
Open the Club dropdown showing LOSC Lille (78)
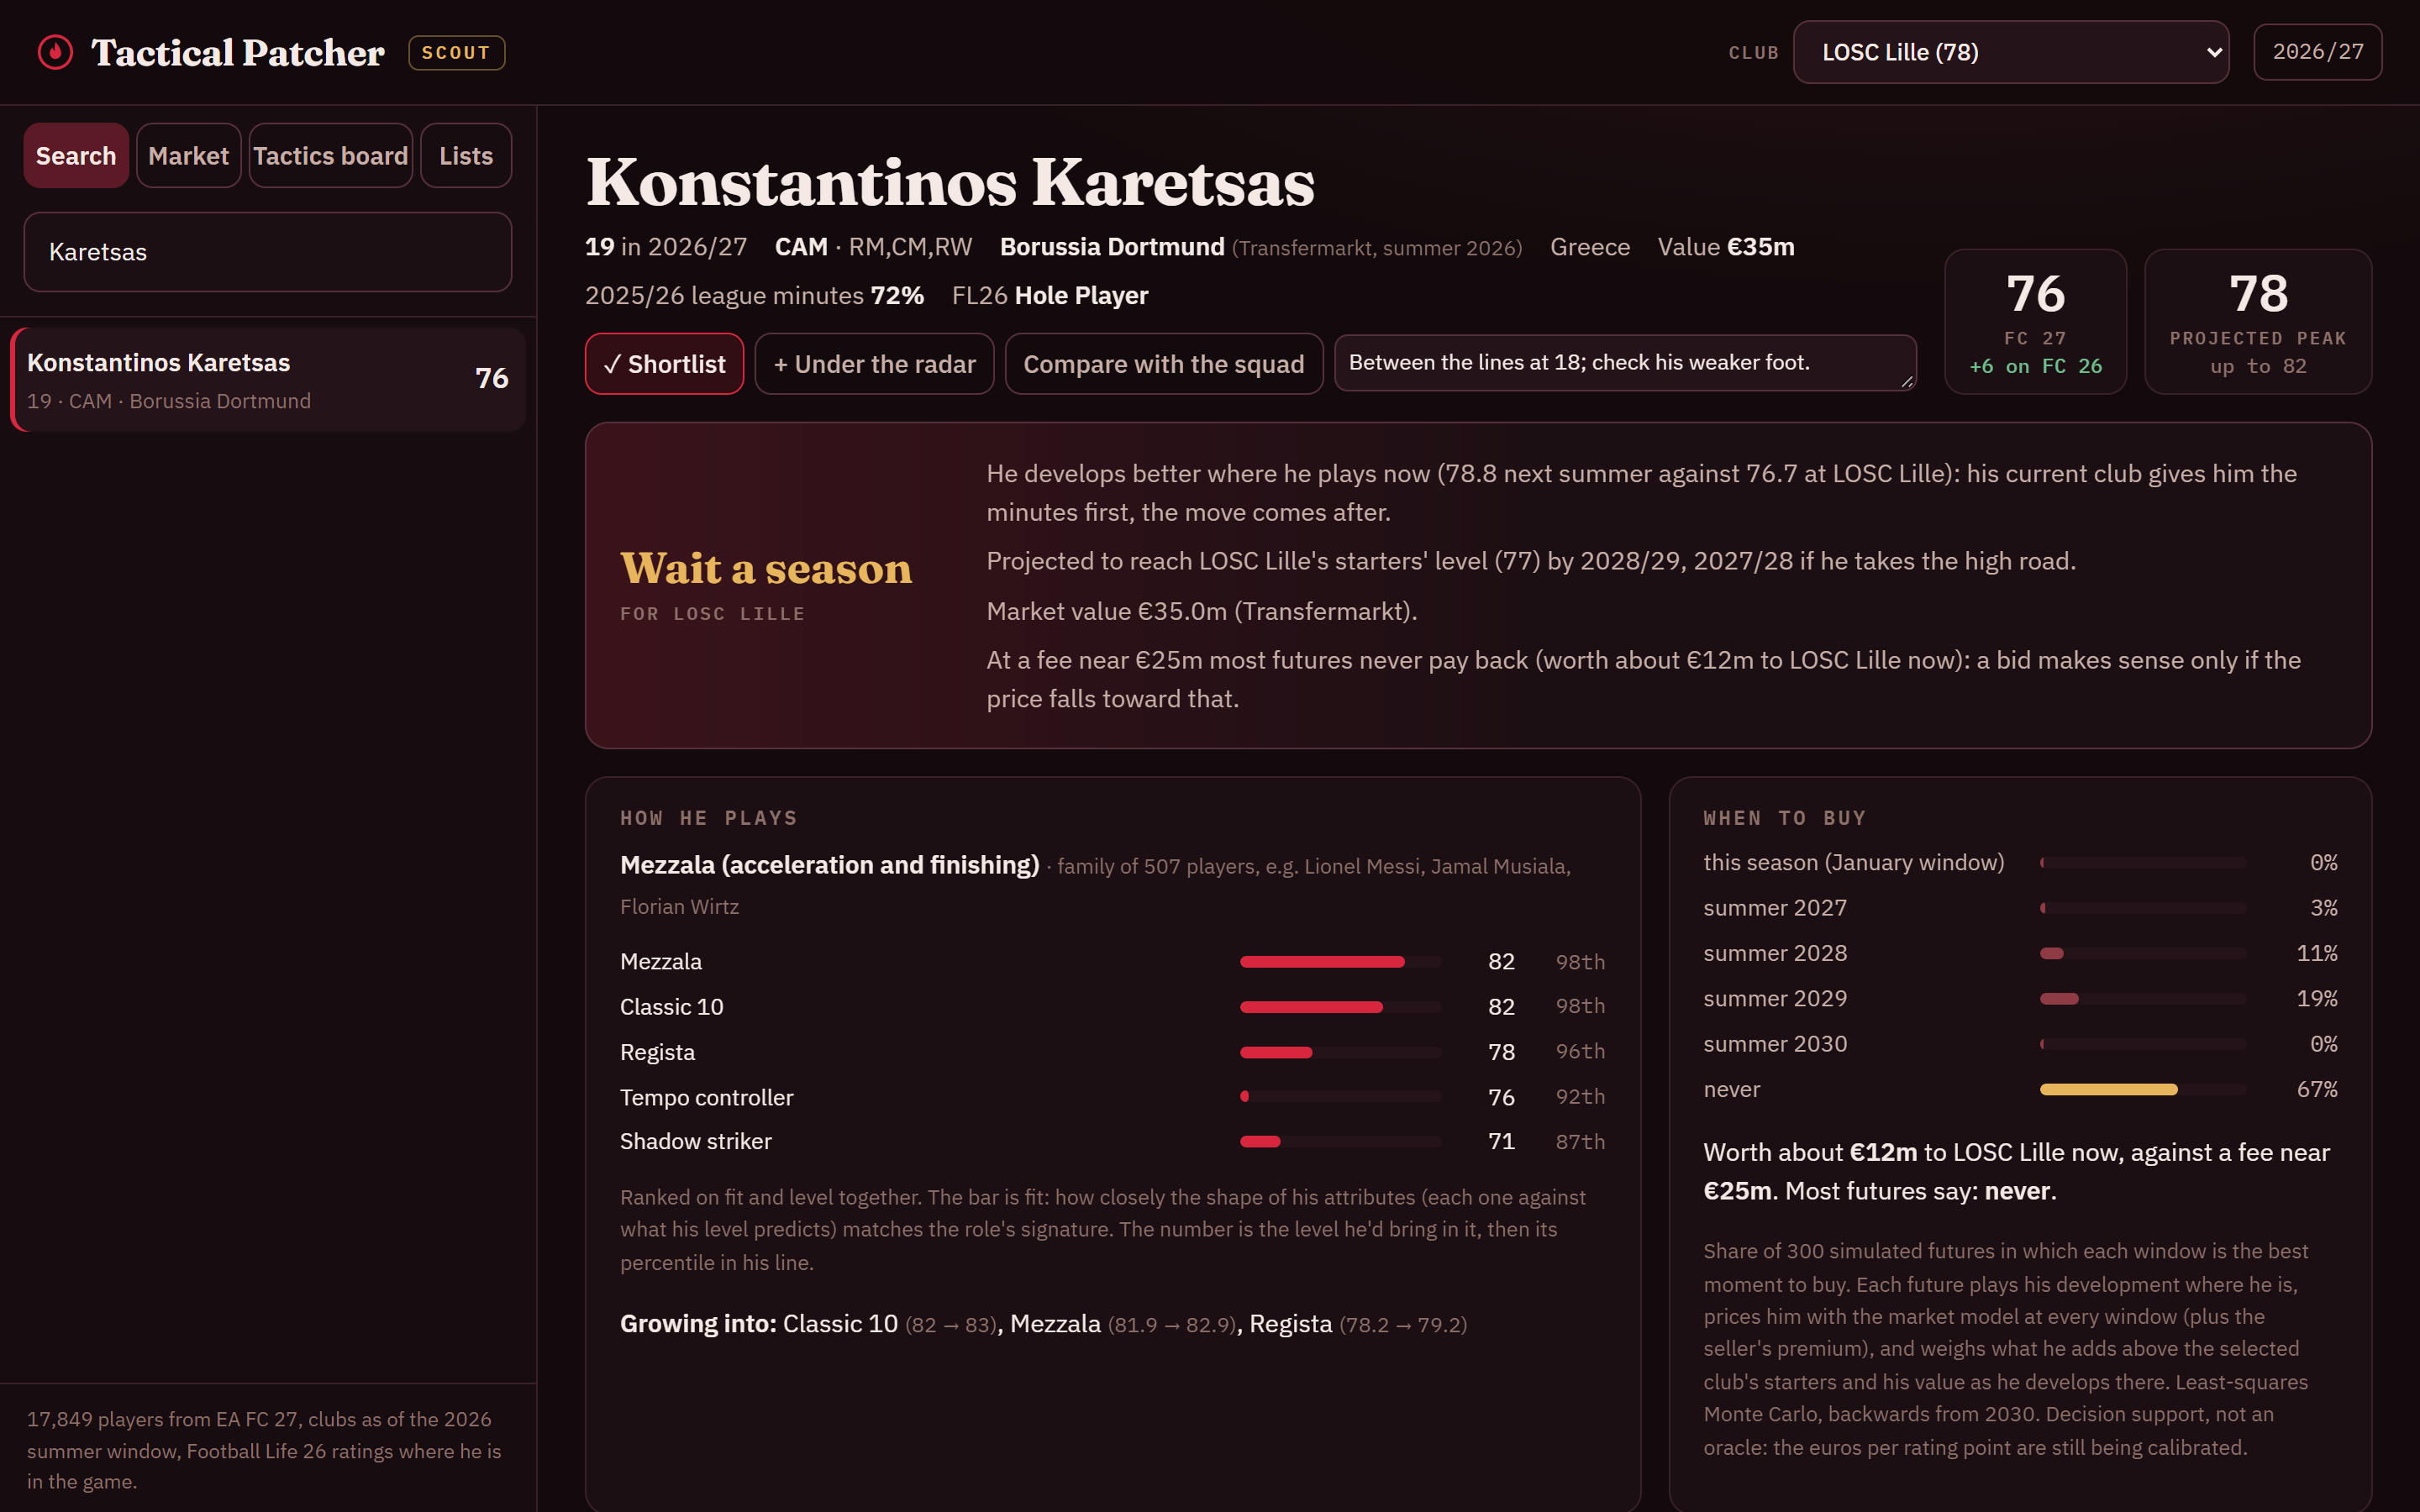(x=2010, y=52)
